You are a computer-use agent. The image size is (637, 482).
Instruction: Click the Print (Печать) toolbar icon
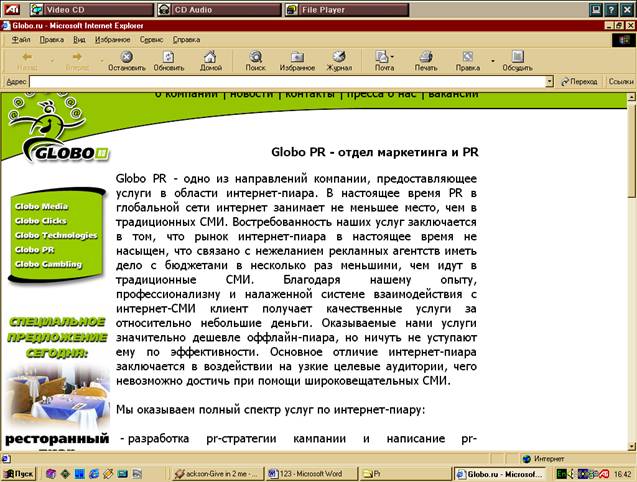(x=426, y=60)
